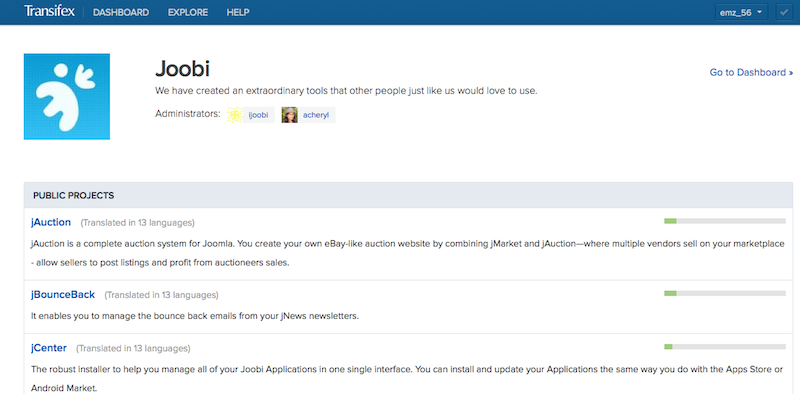Open the jBounceBack project

[x=63, y=294]
